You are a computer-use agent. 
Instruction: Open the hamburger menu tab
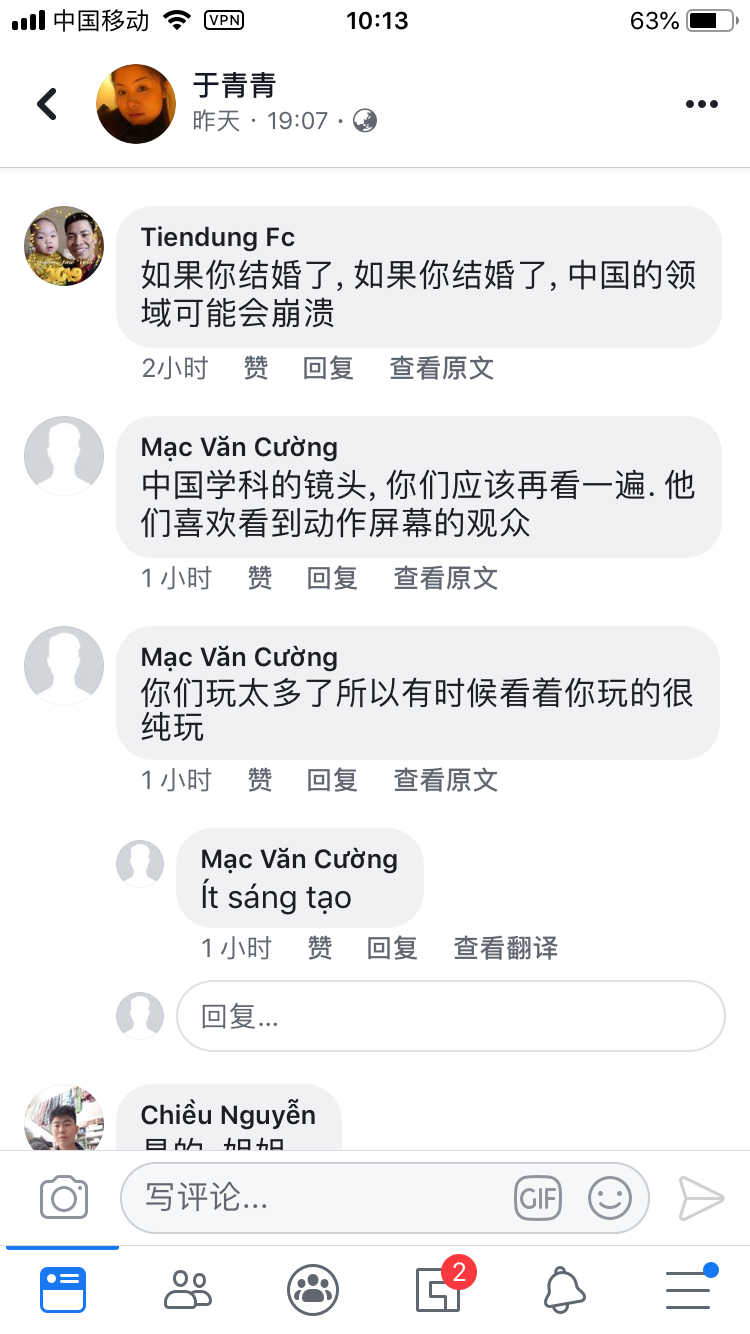pos(690,1288)
